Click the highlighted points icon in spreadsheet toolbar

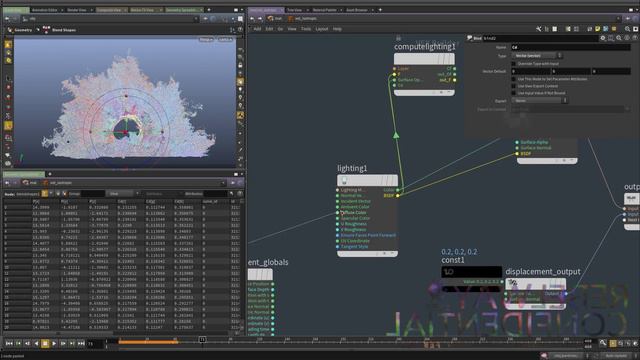coord(44,193)
